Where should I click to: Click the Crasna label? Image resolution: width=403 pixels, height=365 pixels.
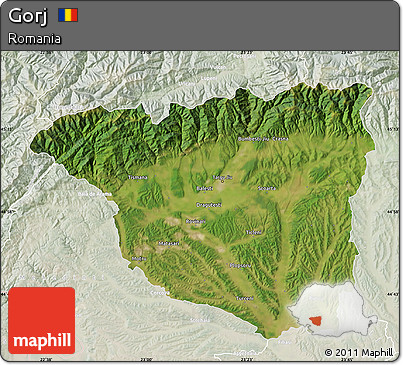click(x=280, y=139)
